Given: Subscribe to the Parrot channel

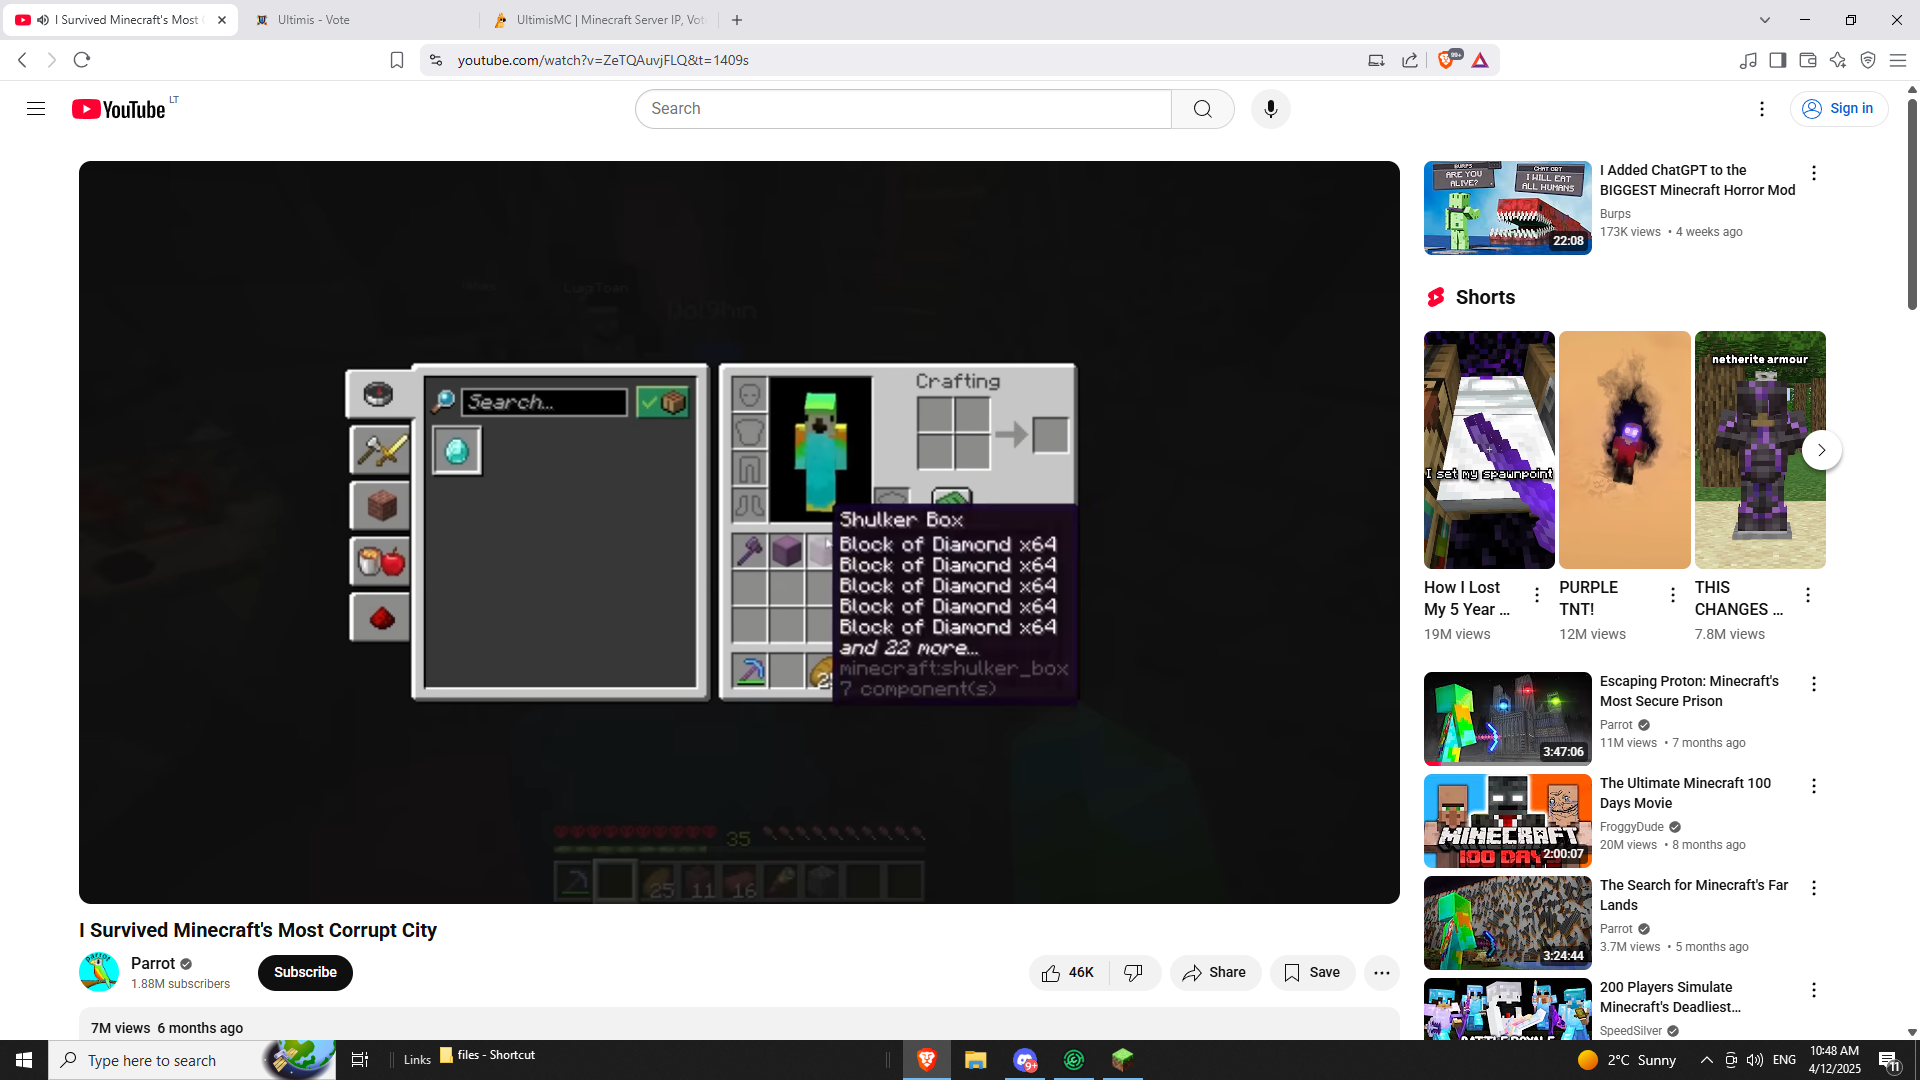Looking at the screenshot, I should [305, 973].
